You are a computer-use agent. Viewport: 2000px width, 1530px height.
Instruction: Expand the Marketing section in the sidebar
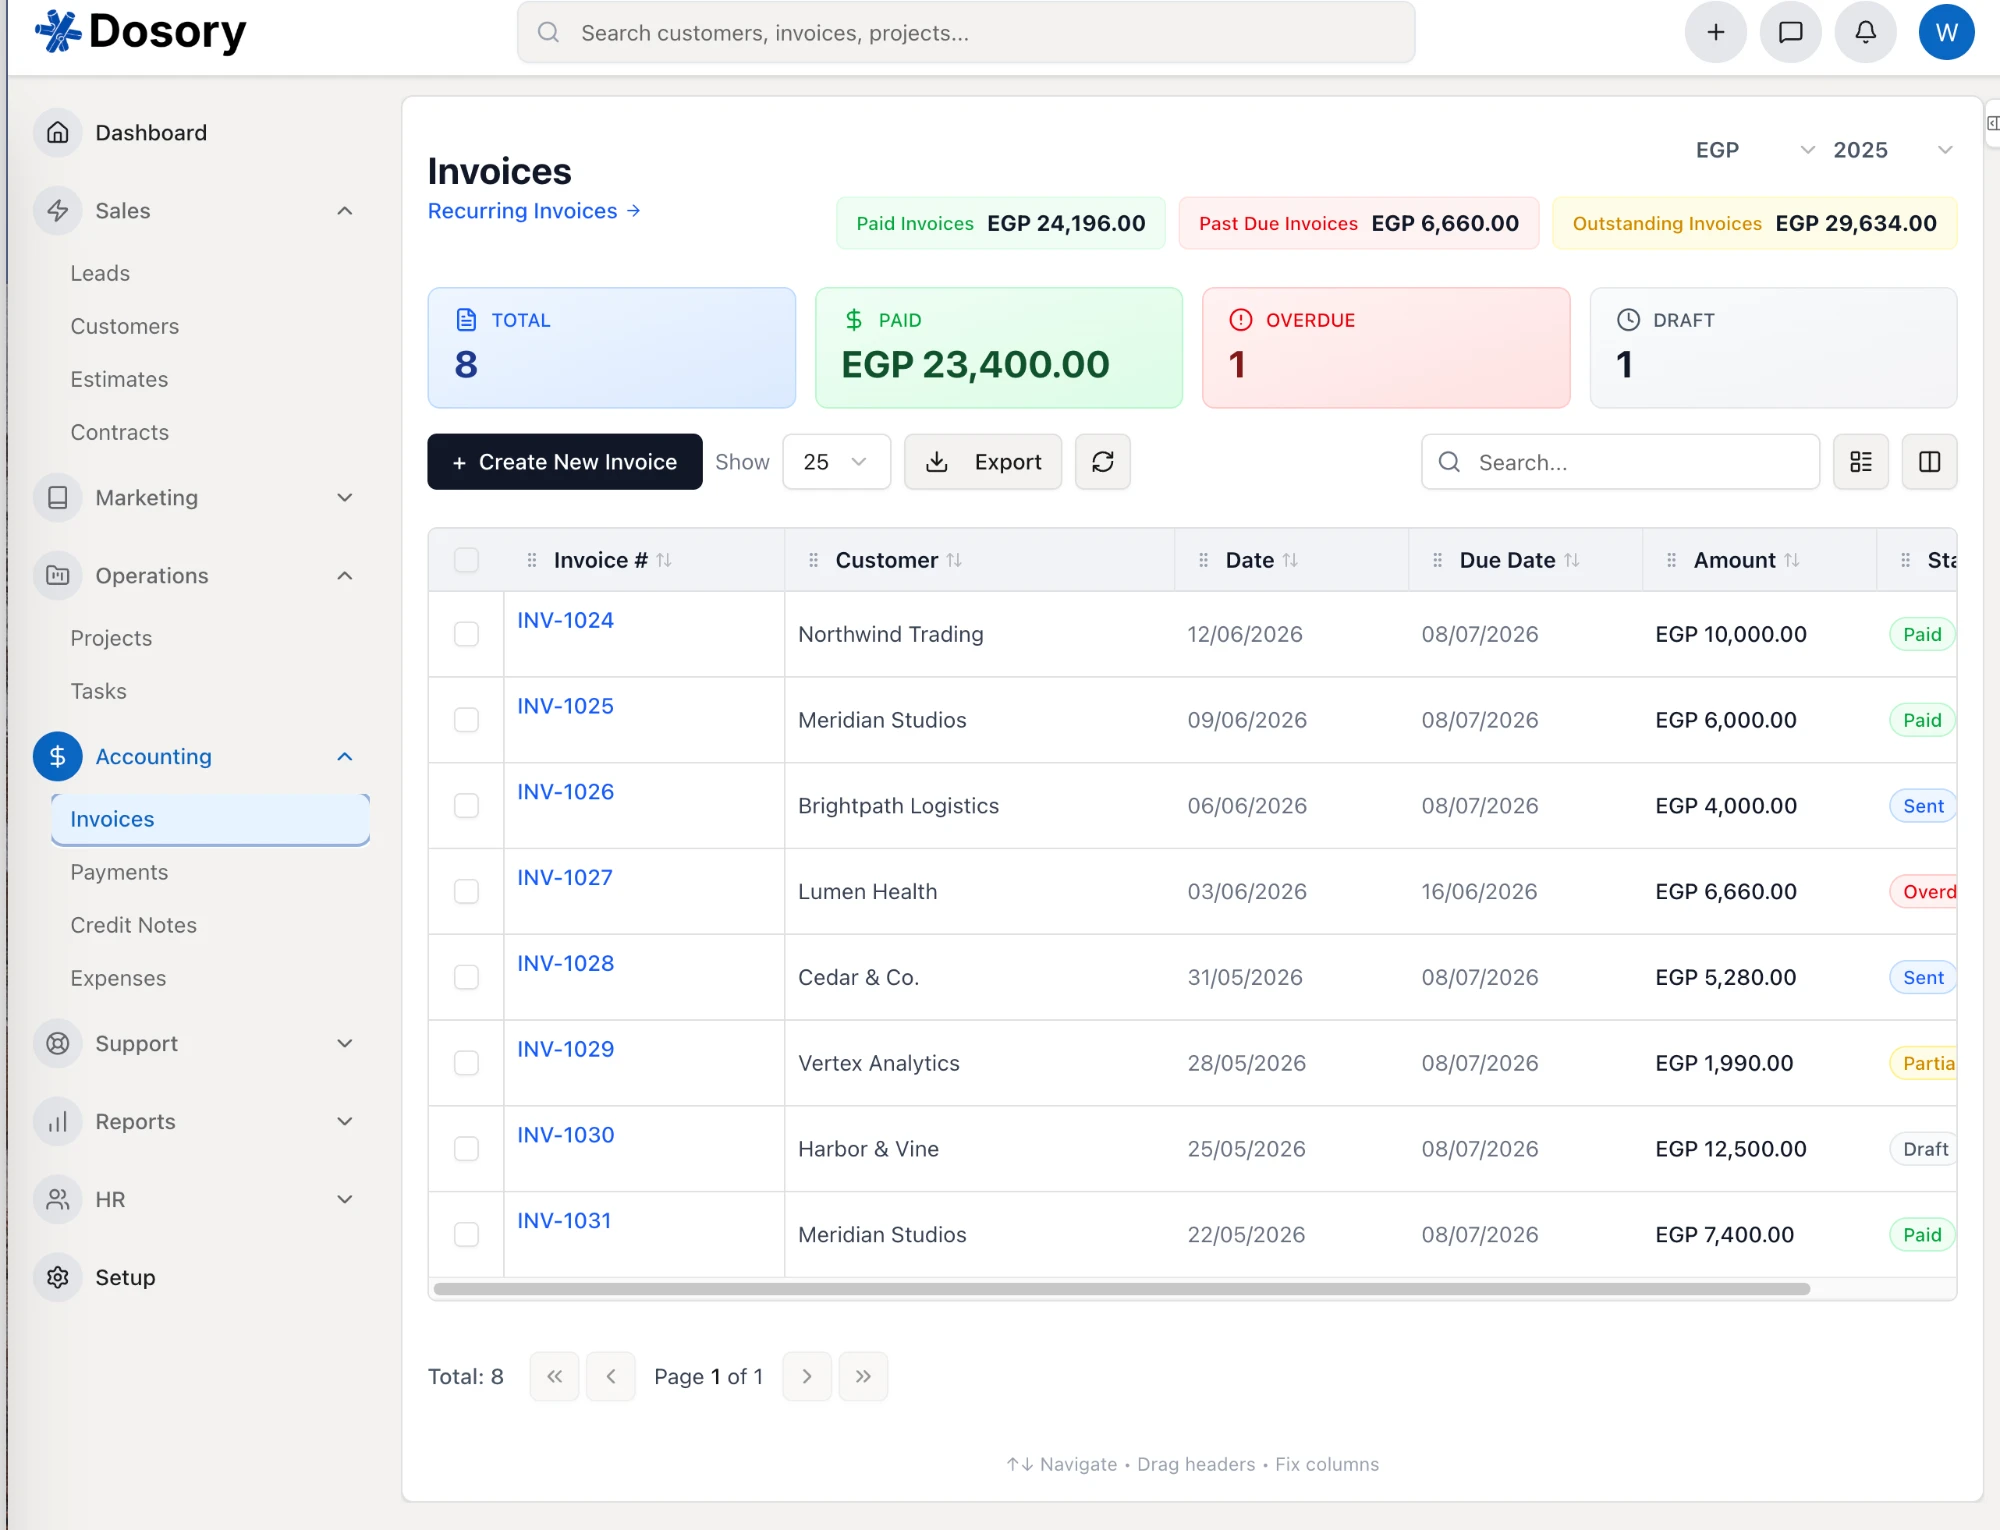(x=197, y=498)
